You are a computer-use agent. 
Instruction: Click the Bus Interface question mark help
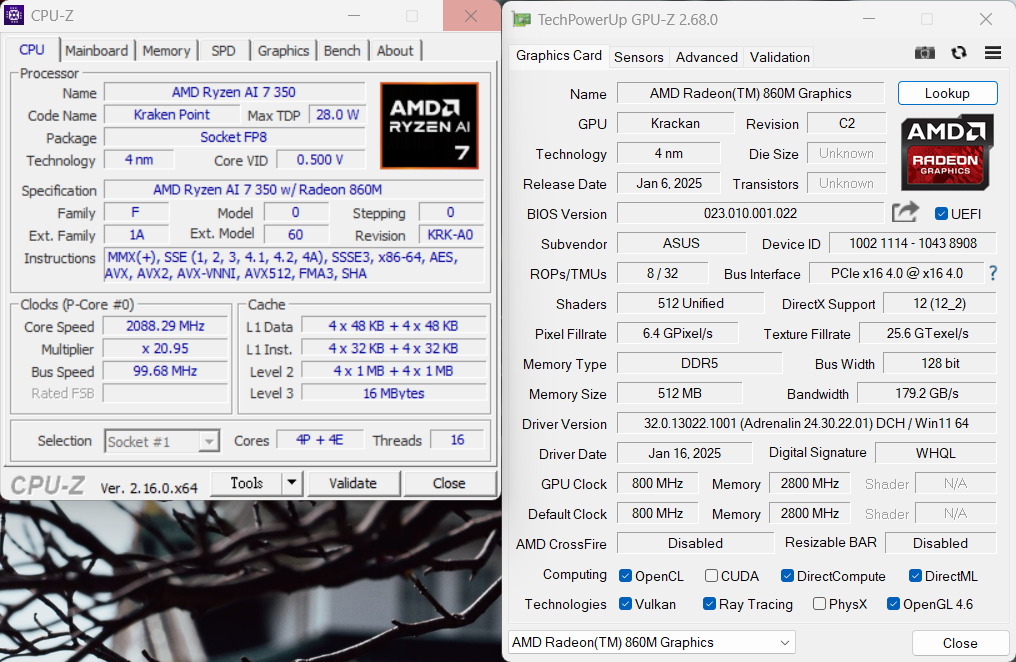(x=993, y=273)
